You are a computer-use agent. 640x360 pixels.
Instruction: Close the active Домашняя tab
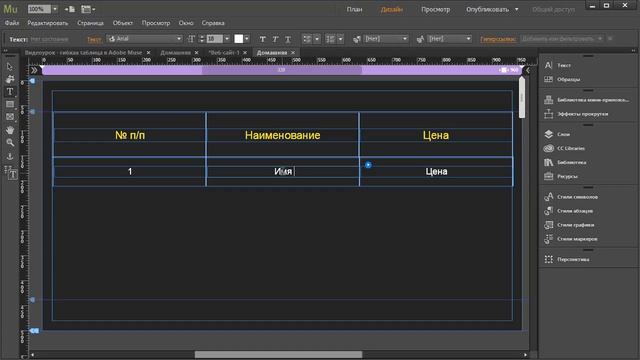click(293, 53)
